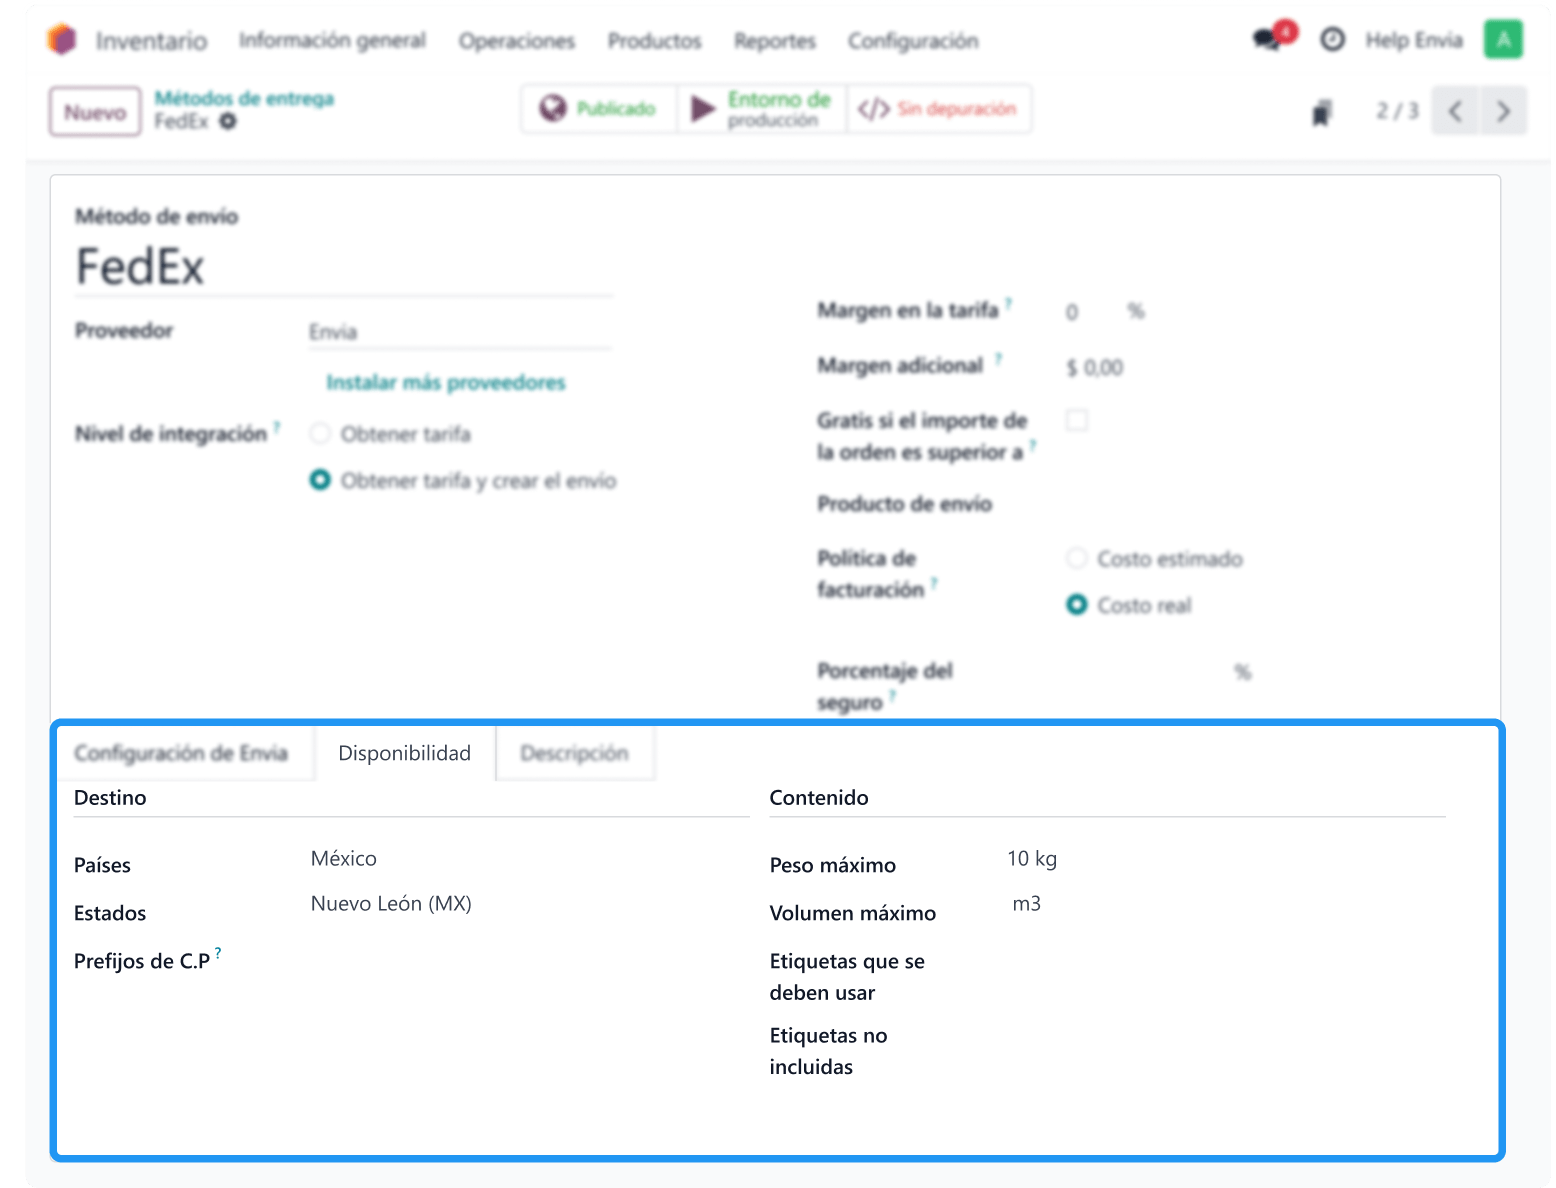Open Operaciones menu
Viewport: 1556px width, 1188px height.
click(x=517, y=41)
